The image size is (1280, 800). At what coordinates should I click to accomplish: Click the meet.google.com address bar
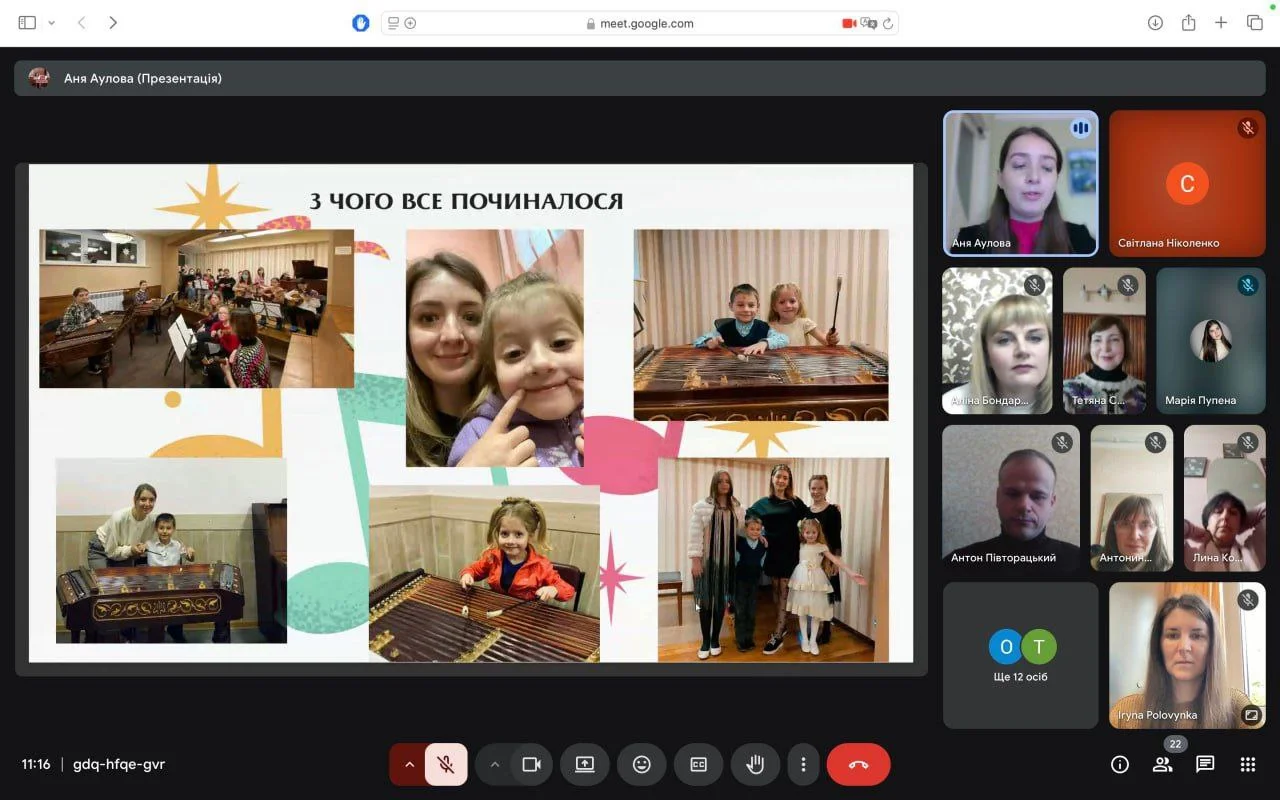(x=640, y=23)
